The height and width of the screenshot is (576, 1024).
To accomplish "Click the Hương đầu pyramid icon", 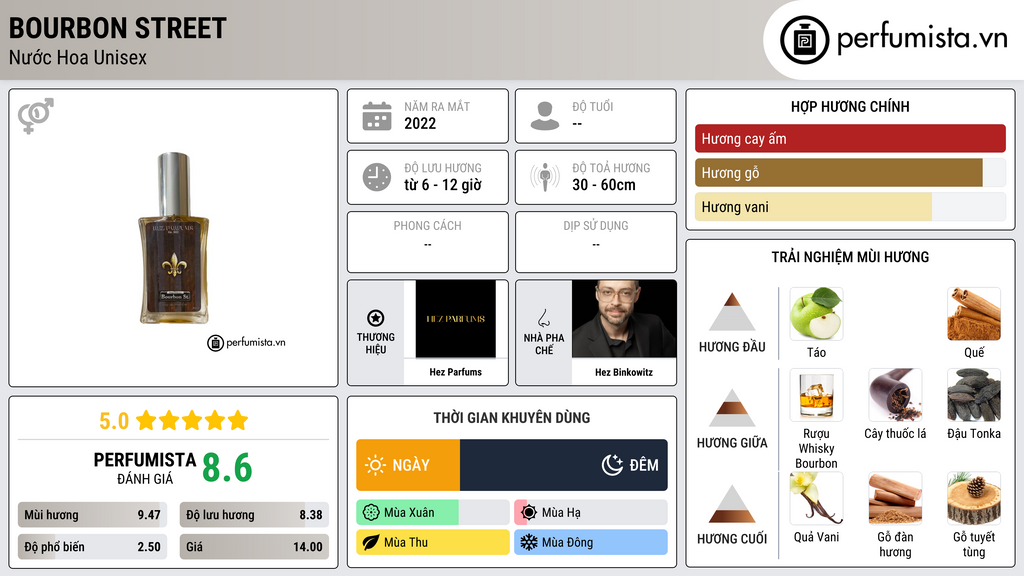I will [x=732, y=312].
